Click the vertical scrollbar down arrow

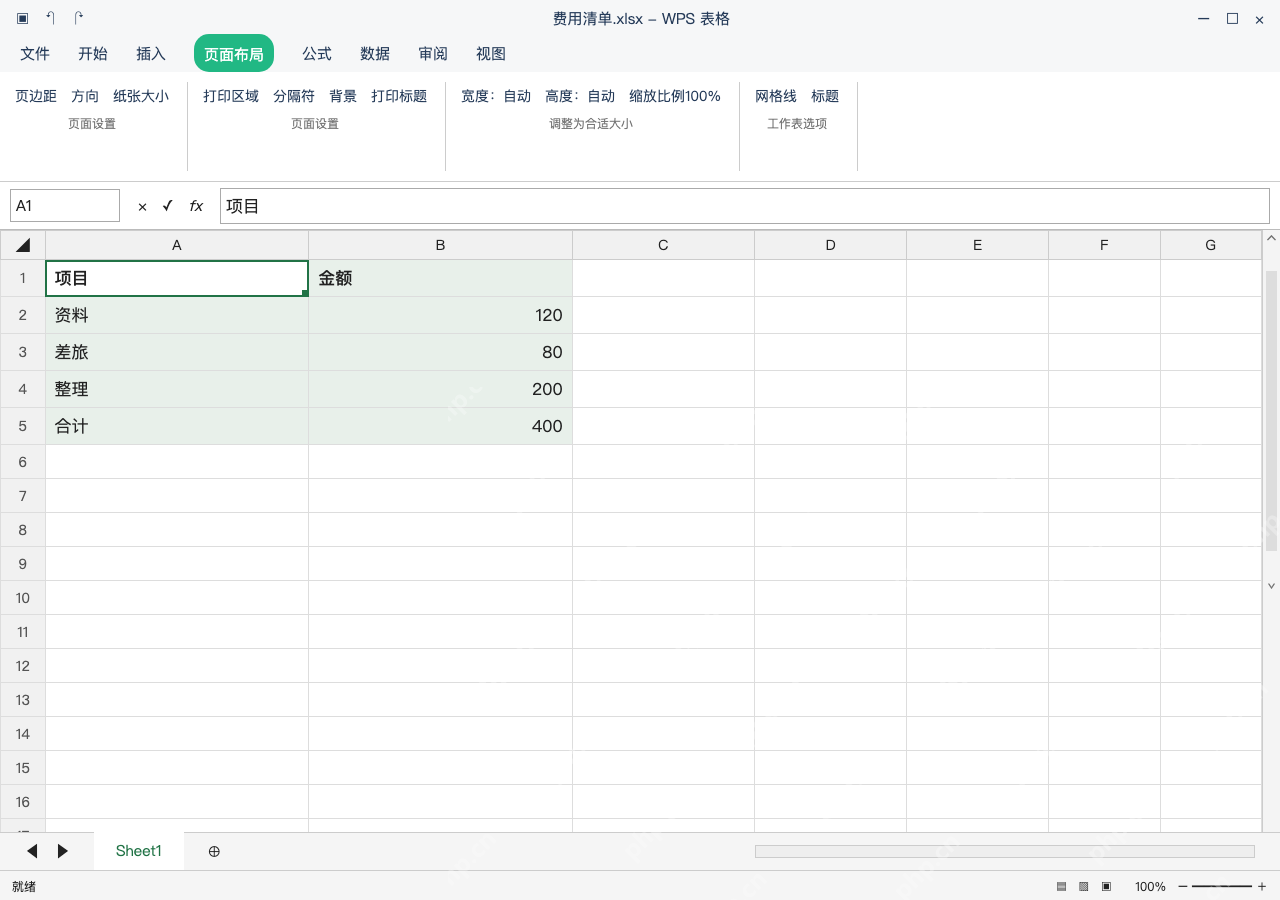click(x=1272, y=586)
